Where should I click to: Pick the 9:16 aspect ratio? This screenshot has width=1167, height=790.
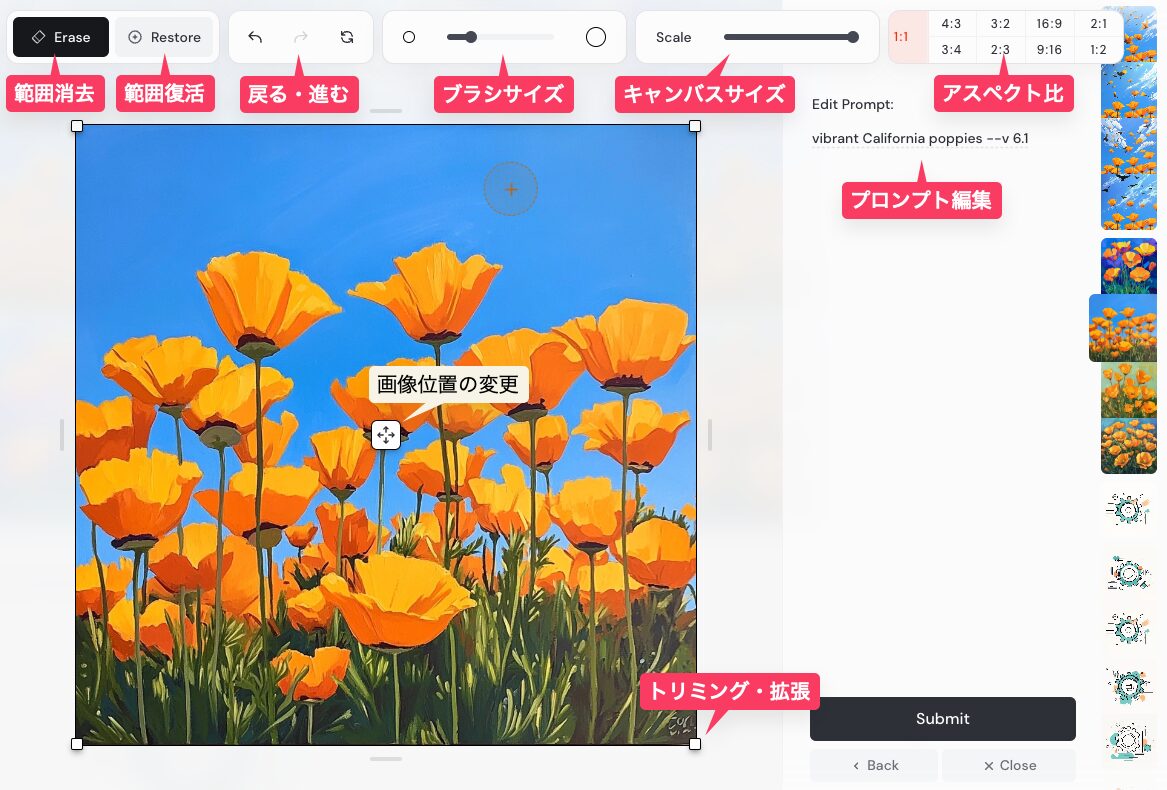[x=1049, y=50]
